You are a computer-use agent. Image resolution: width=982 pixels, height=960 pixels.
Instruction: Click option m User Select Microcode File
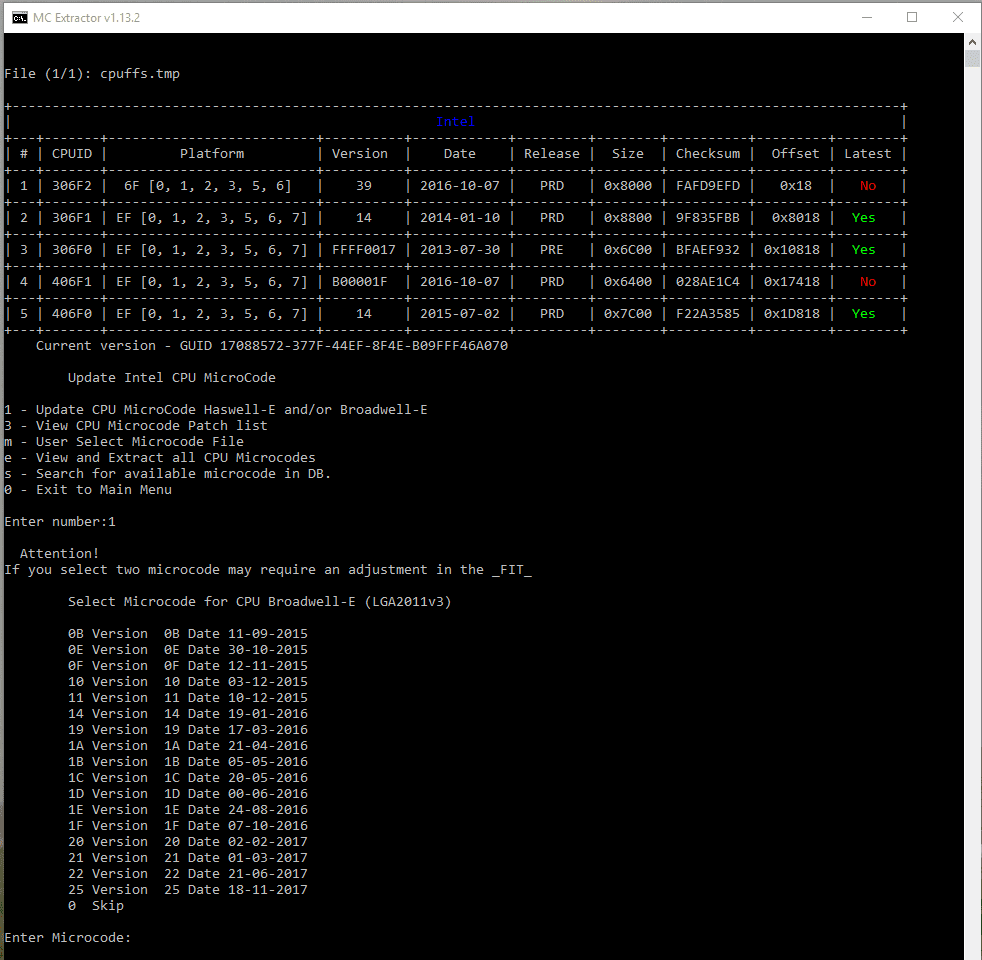click(x=124, y=441)
